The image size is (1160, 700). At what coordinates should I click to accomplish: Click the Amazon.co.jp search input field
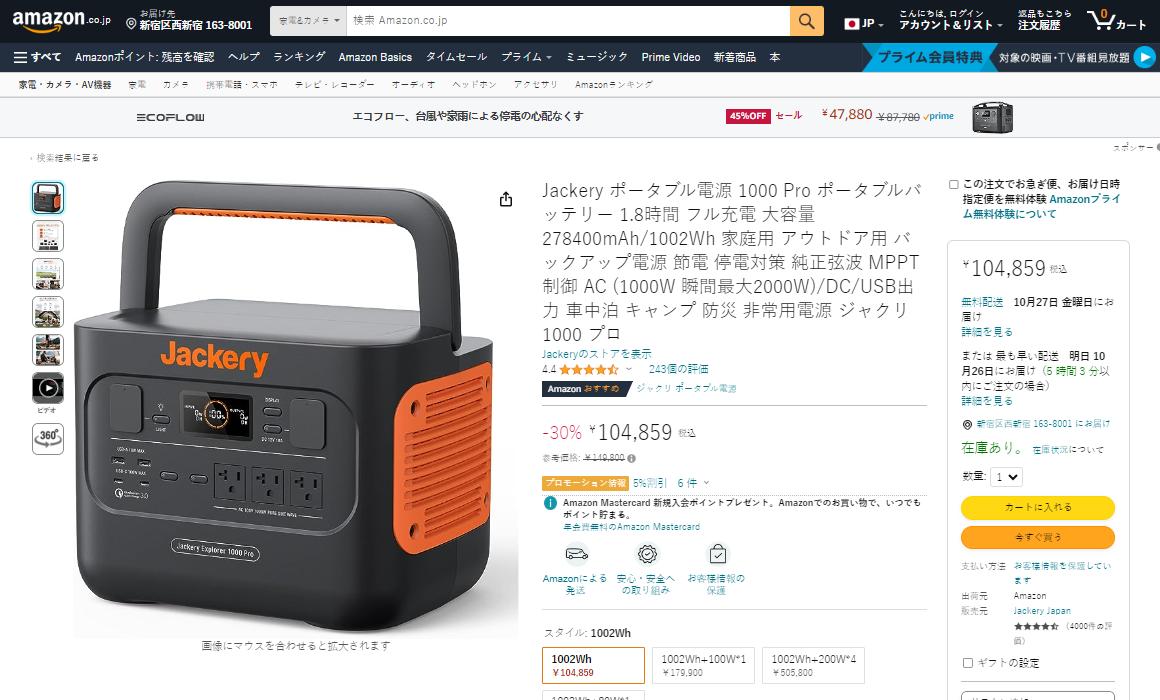(568, 21)
